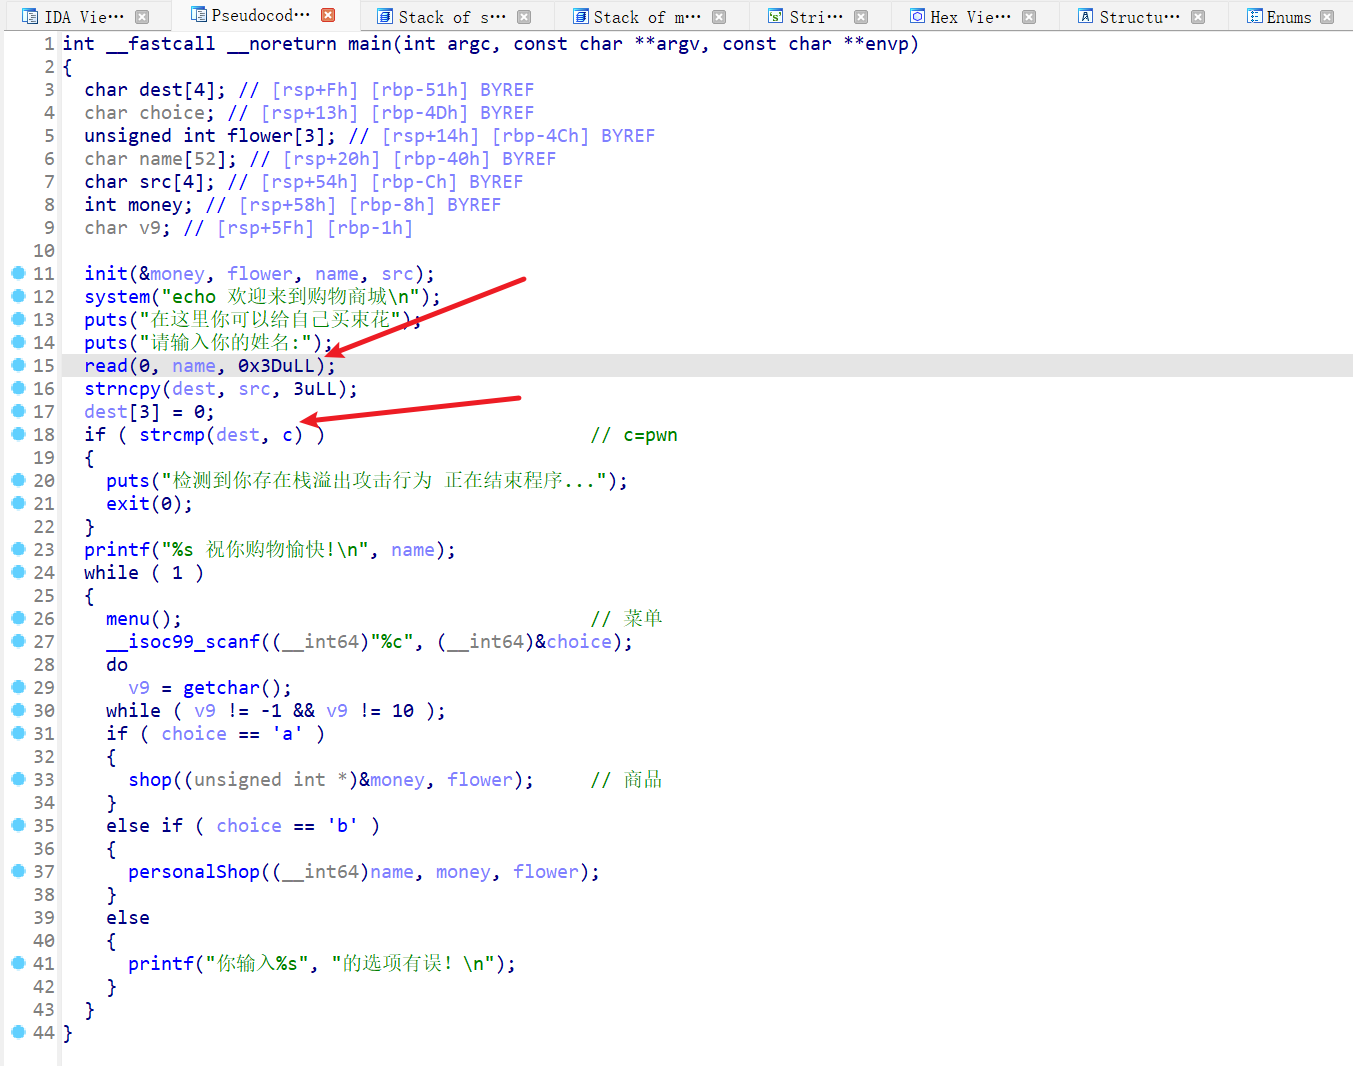Click the shop function call on line 33

149,780
